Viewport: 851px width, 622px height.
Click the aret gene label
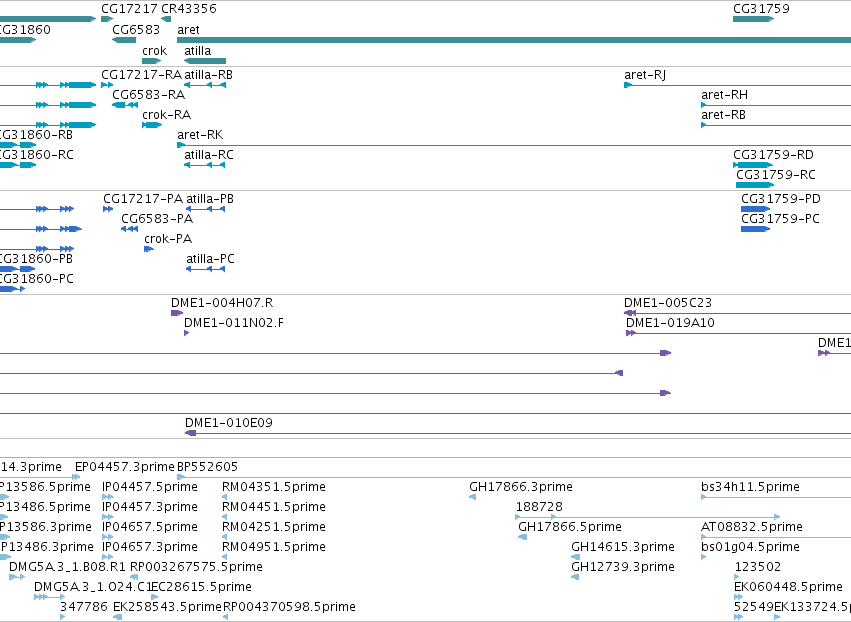click(188, 29)
